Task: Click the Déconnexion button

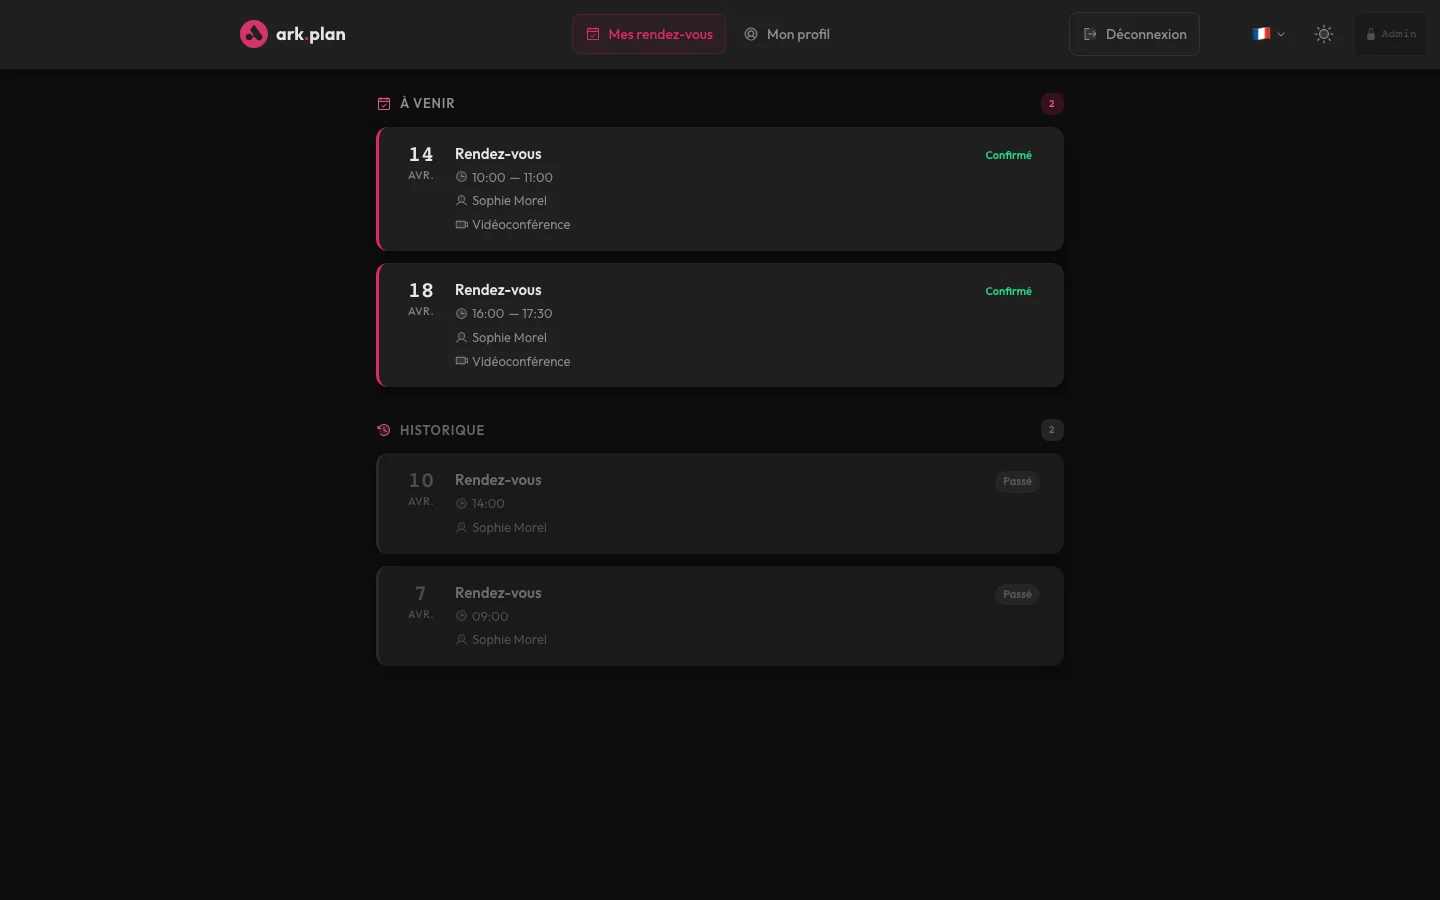Action: [x=1134, y=33]
